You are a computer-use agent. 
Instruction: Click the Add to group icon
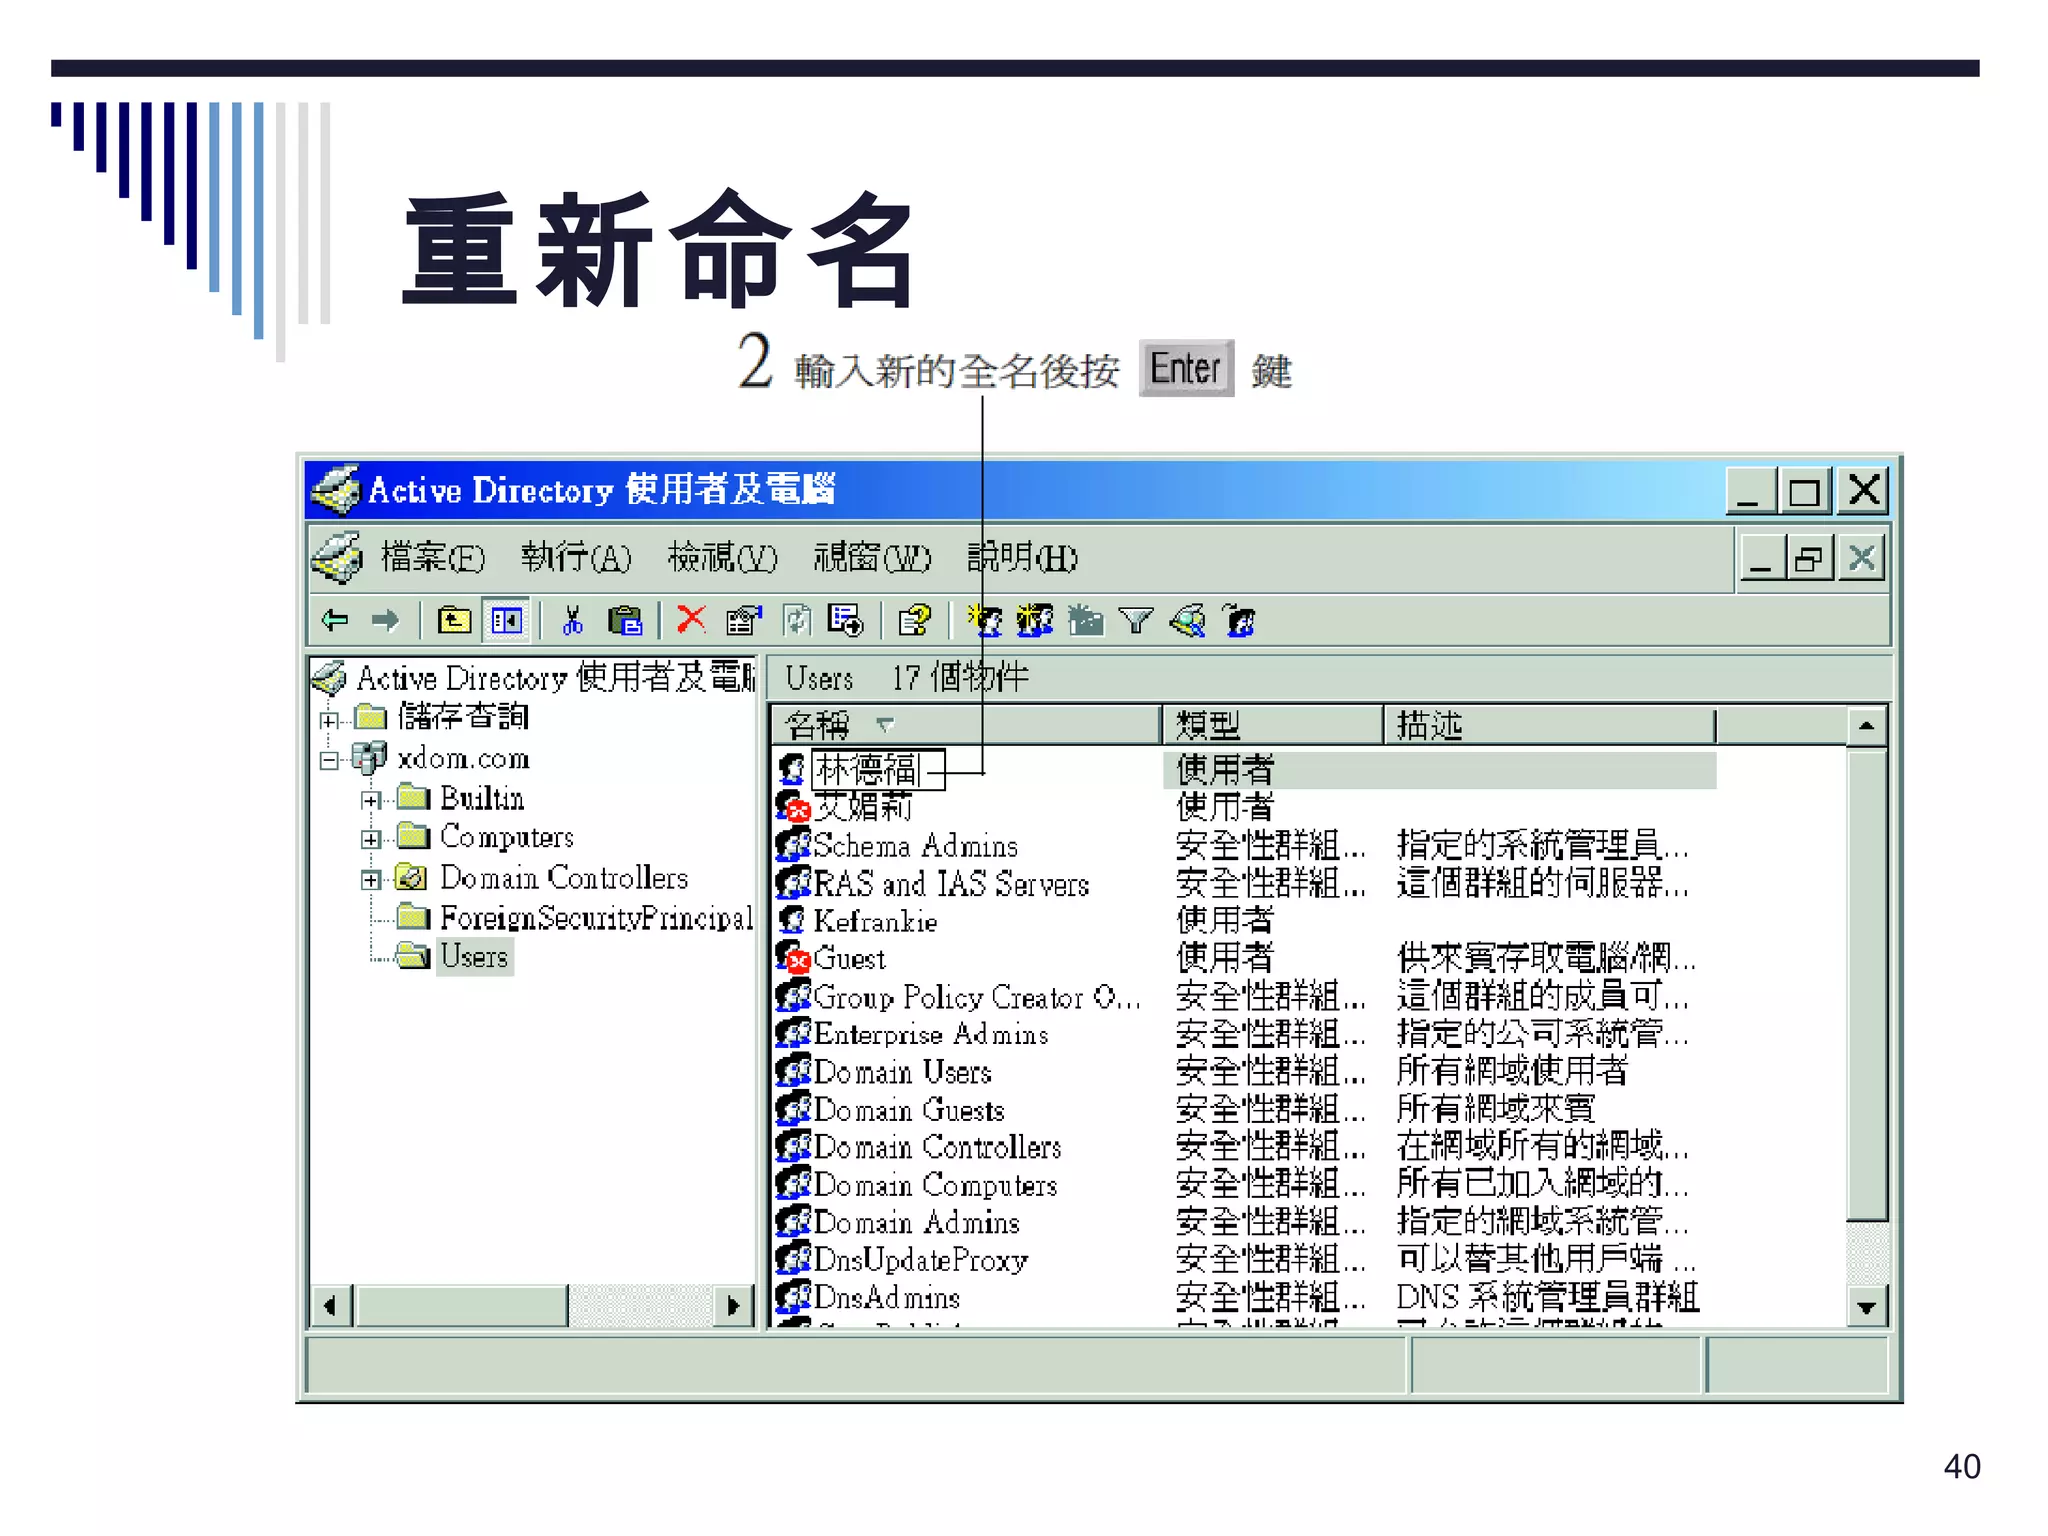1240,621
